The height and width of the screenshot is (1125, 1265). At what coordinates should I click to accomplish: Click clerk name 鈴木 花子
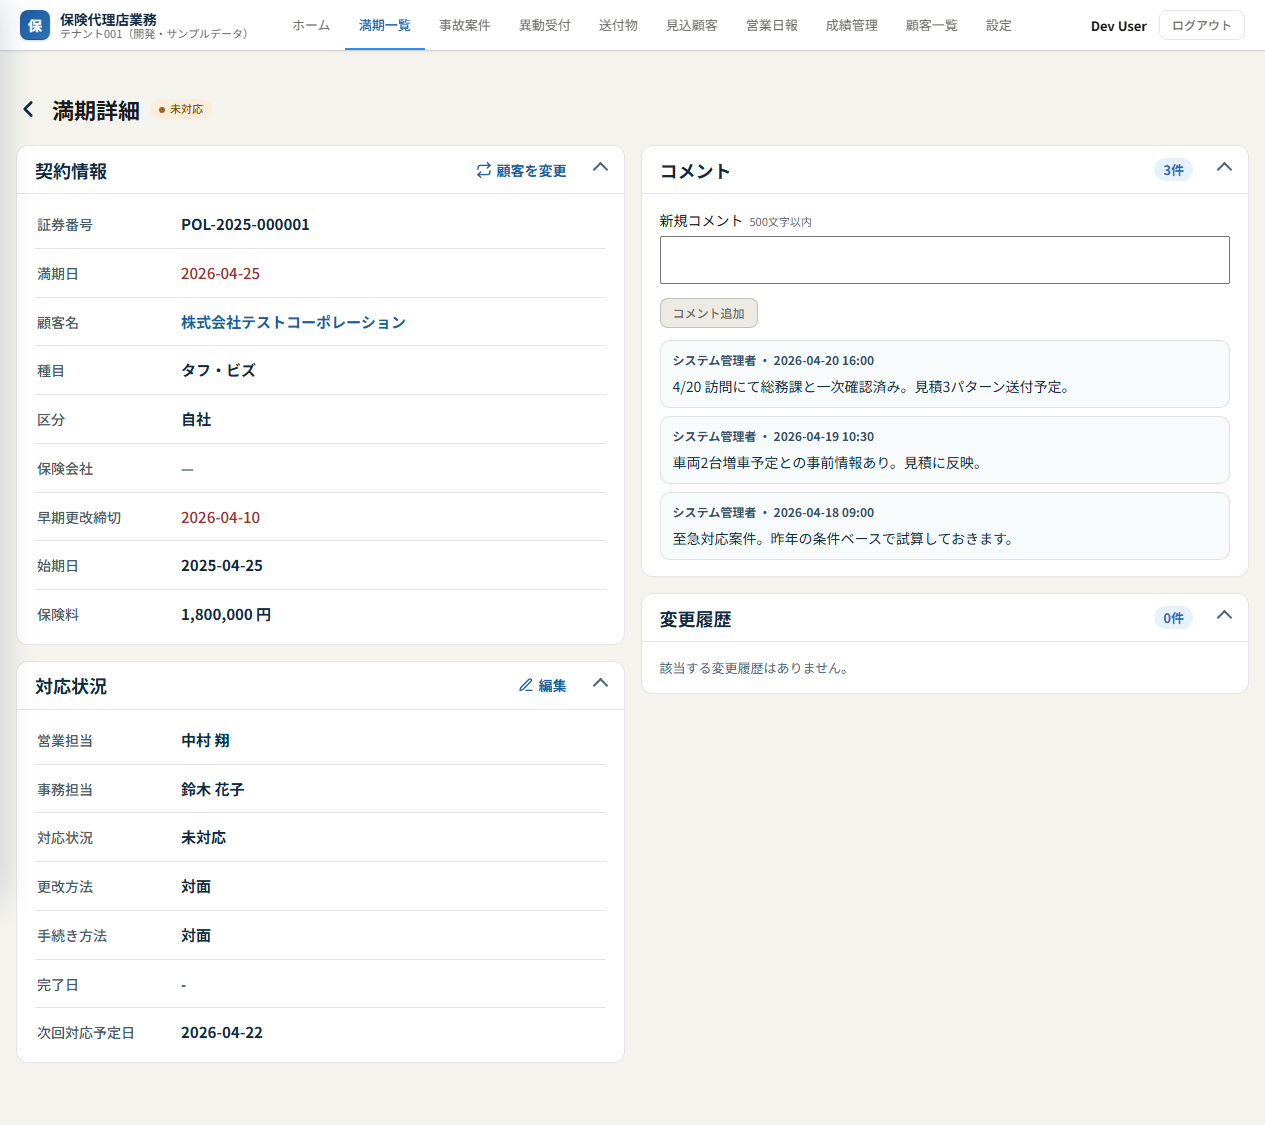212,790
